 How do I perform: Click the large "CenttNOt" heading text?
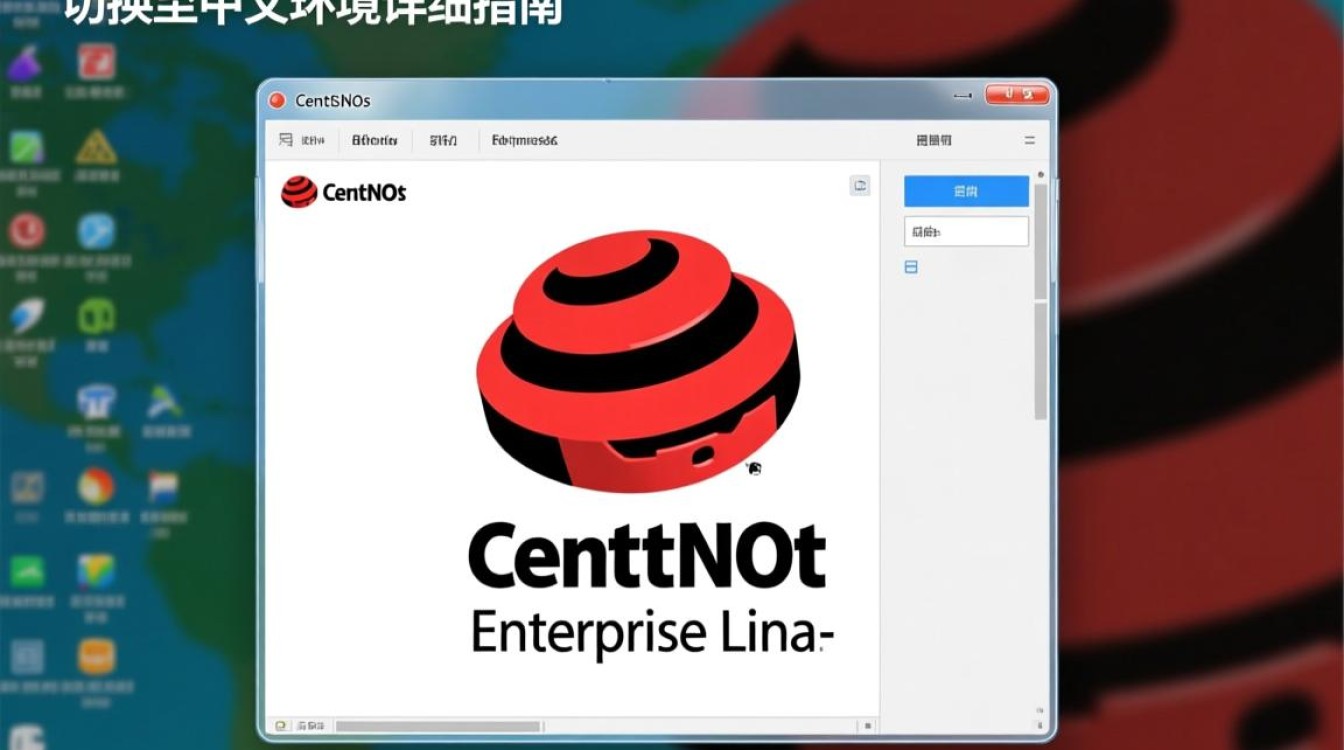[647, 556]
